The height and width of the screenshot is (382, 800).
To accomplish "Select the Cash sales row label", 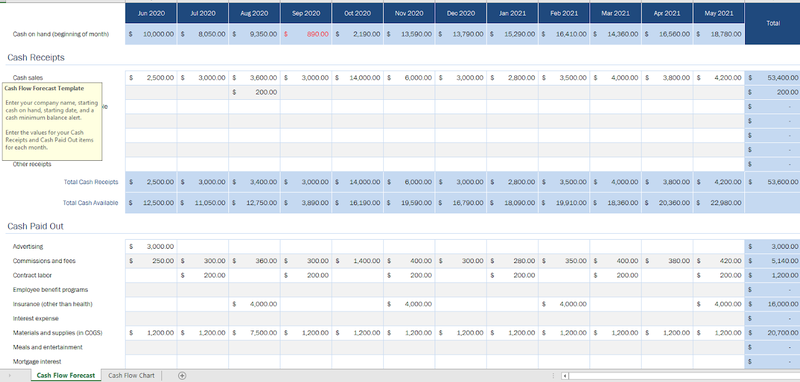I will [28, 78].
